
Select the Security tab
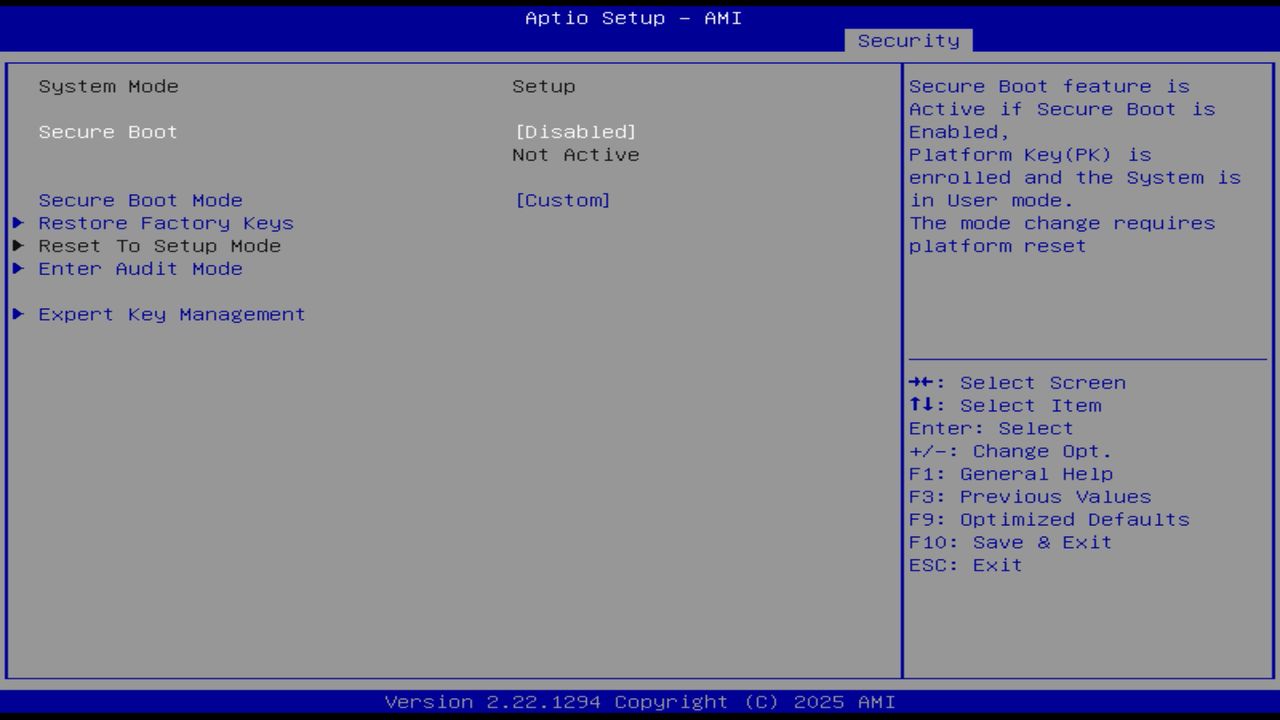pos(907,40)
